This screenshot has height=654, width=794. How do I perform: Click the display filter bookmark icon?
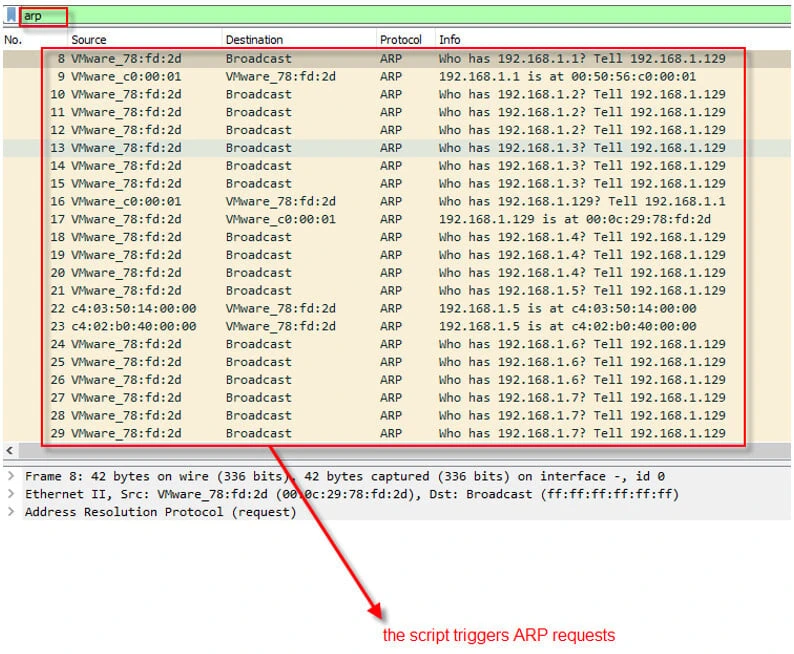tap(11, 16)
